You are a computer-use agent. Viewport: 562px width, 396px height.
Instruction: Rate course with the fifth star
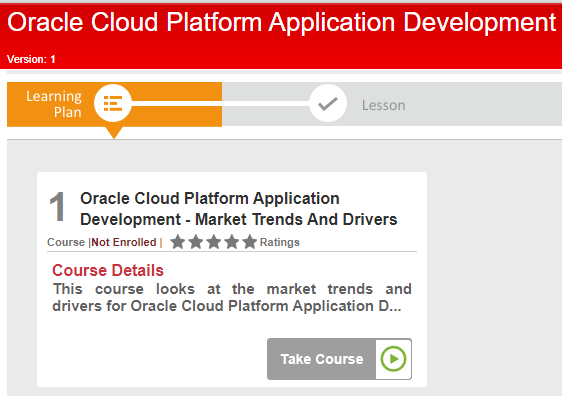click(249, 242)
